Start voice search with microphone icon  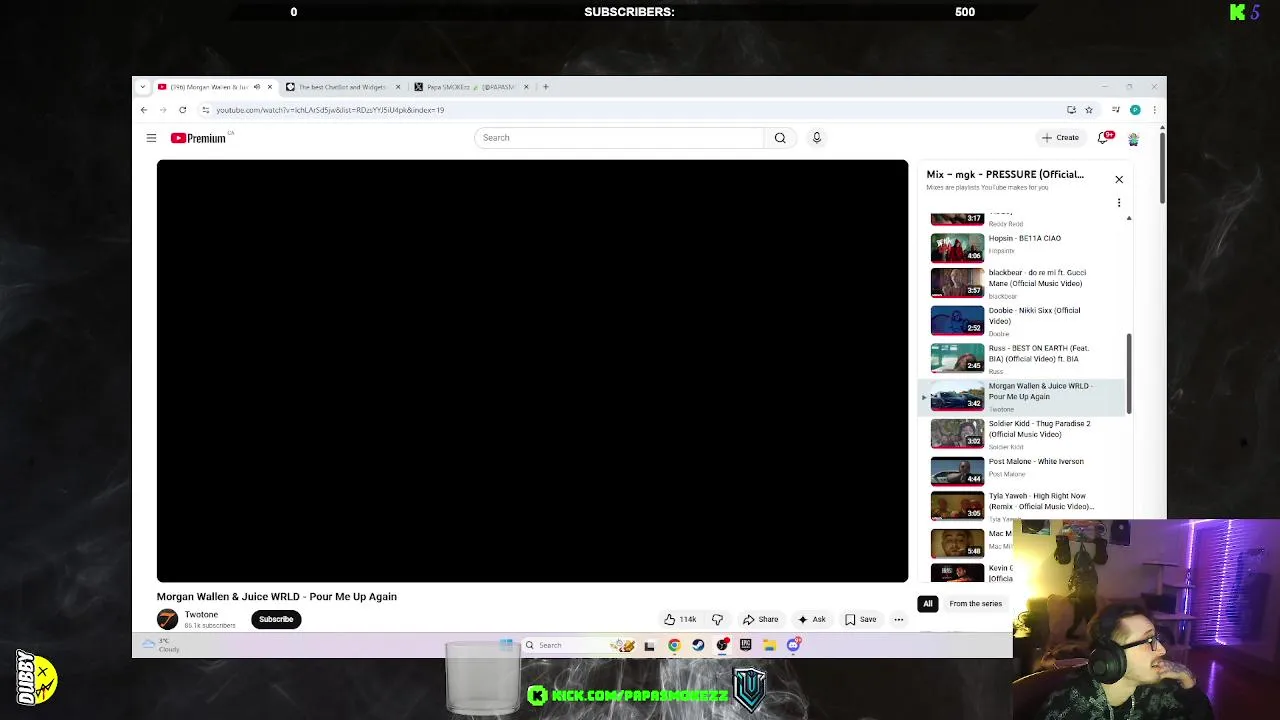816,138
